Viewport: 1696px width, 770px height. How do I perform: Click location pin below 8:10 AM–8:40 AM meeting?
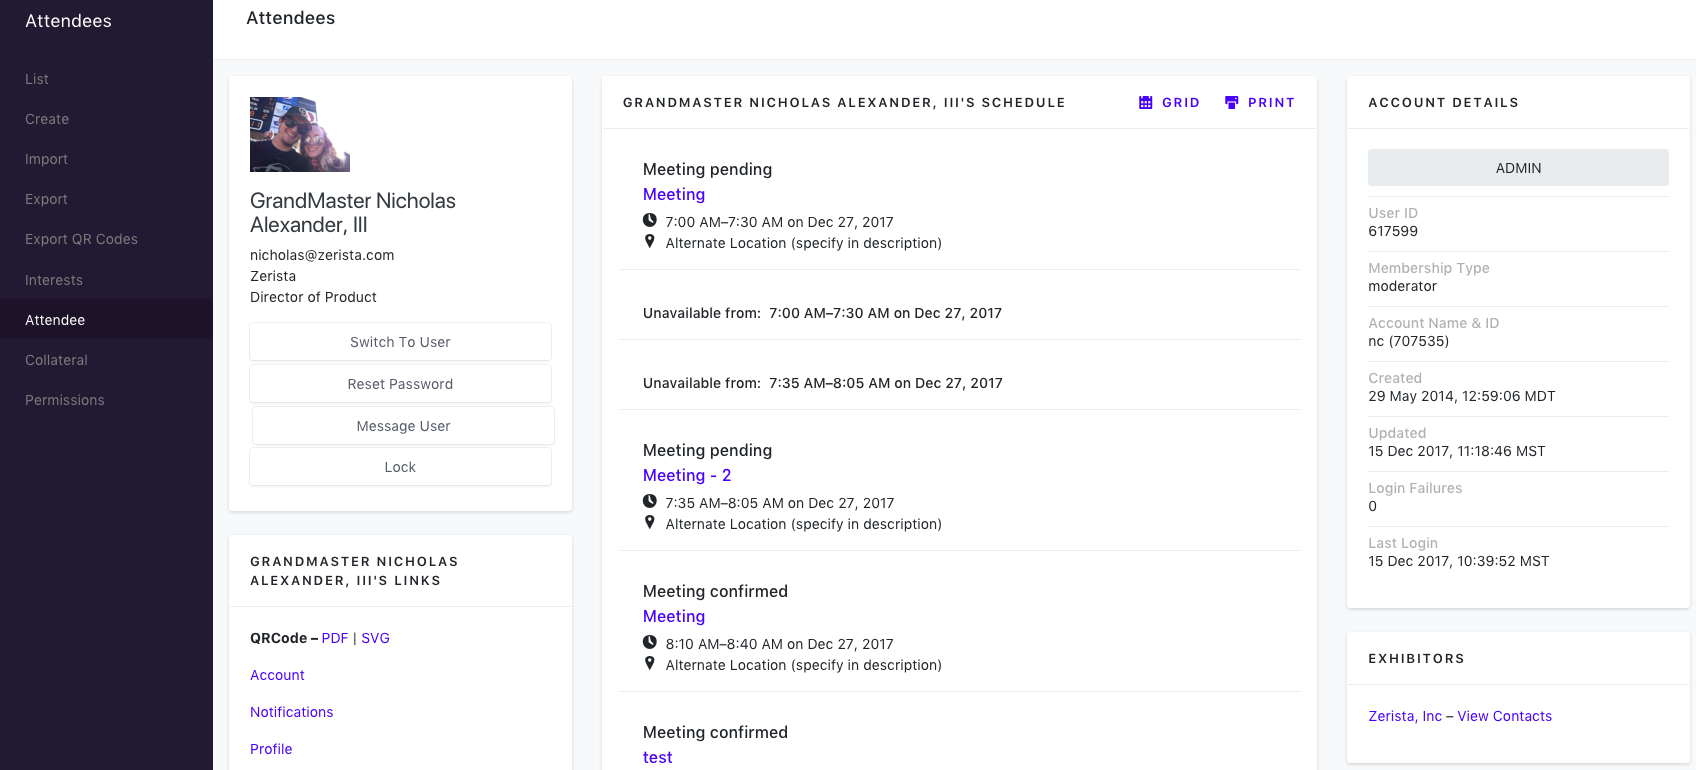point(650,664)
